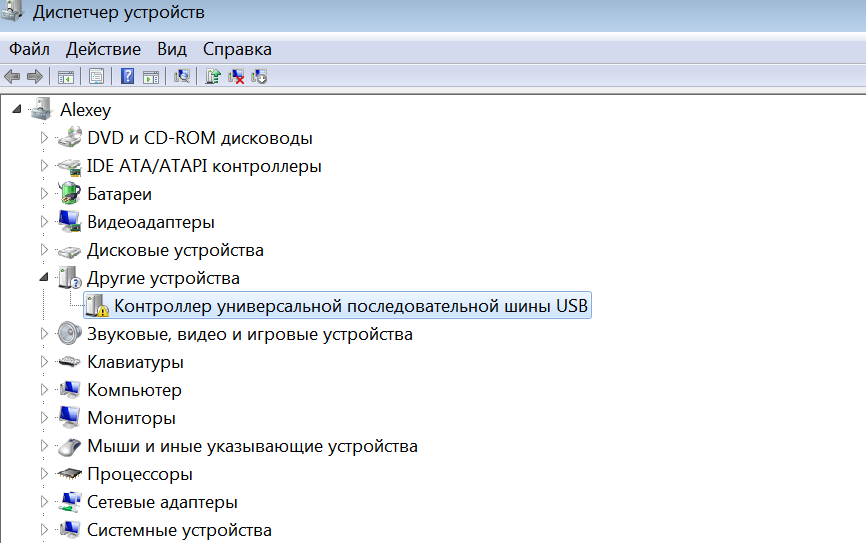This screenshot has height=543, width=866.
Task: Open the Справка menu
Action: (x=237, y=49)
